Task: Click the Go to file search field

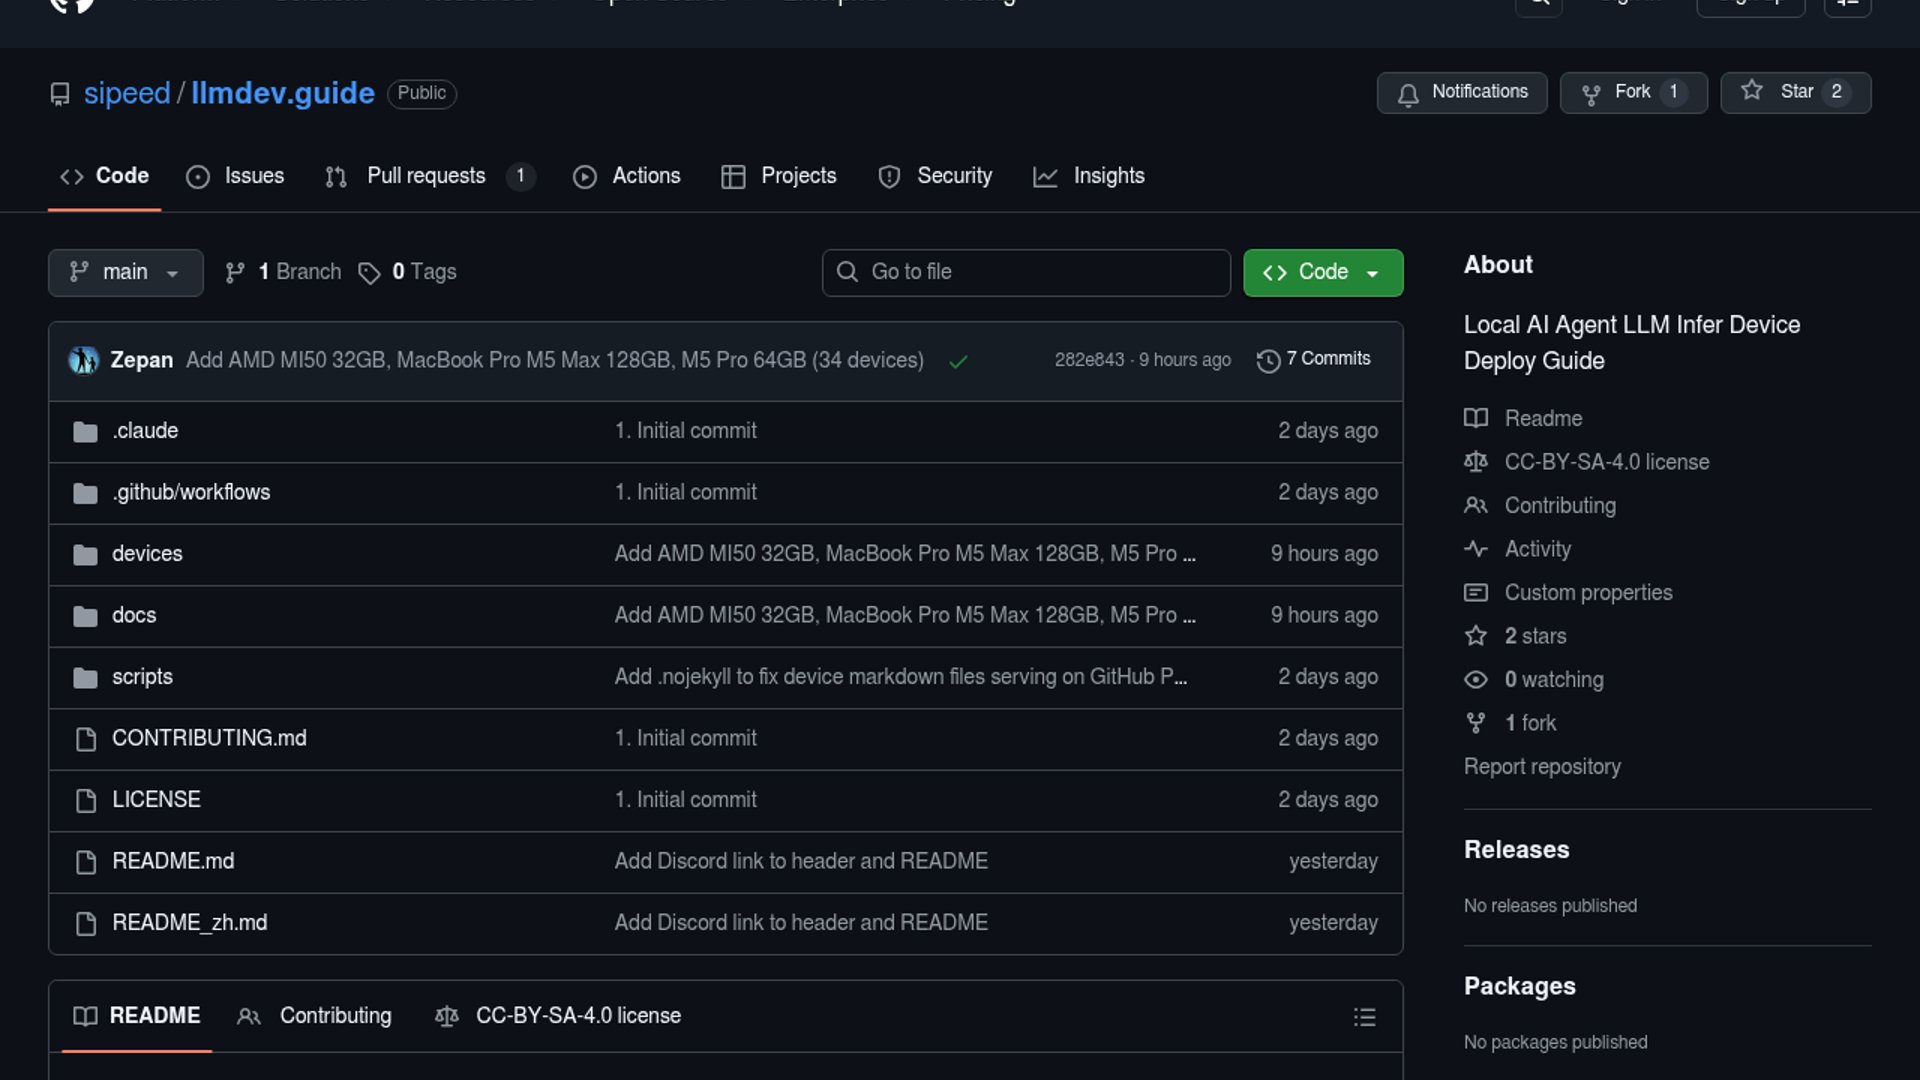Action: [1026, 273]
